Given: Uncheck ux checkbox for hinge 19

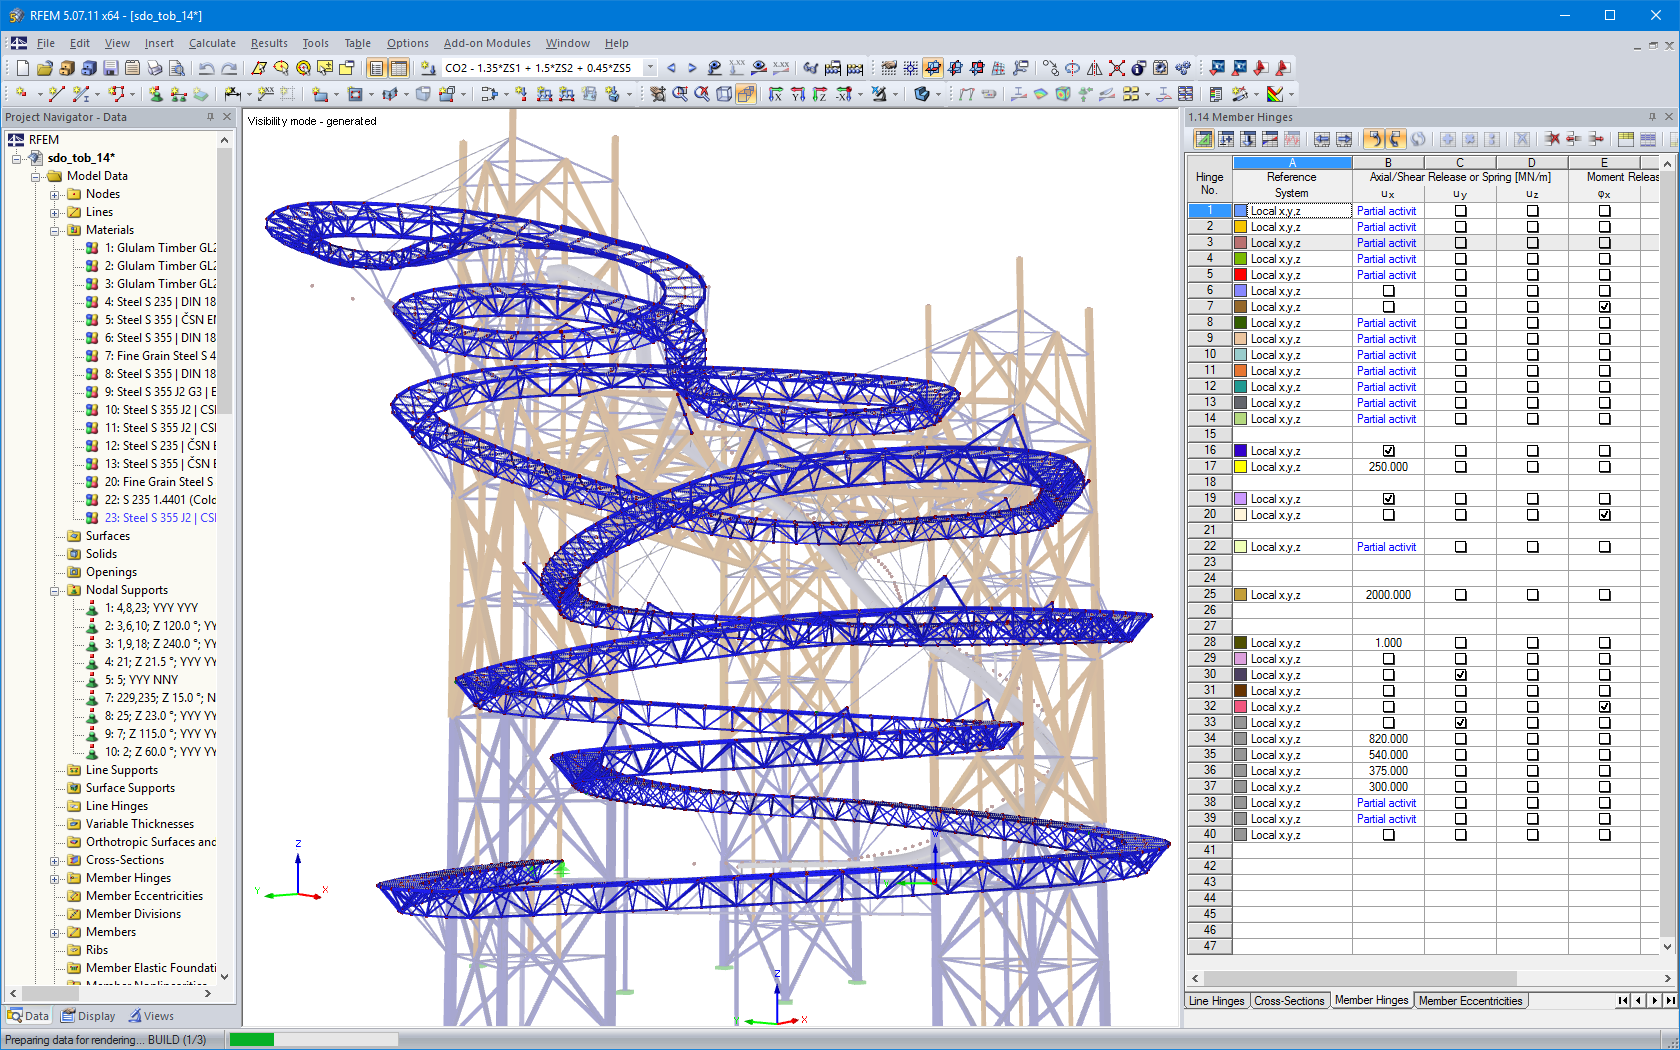Looking at the screenshot, I should [x=1388, y=499].
